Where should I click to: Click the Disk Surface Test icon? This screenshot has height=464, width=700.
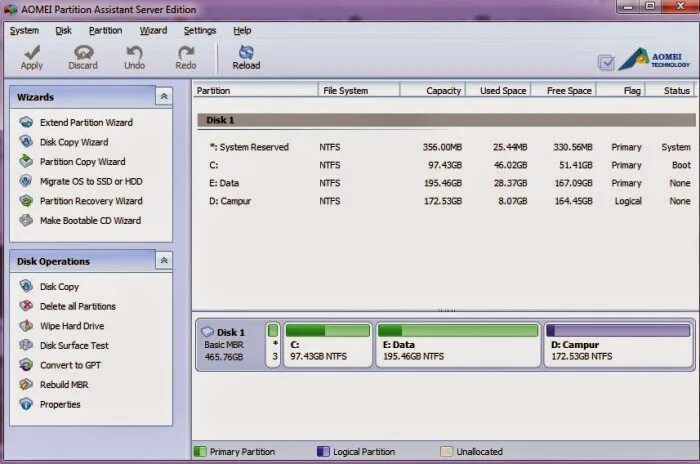coord(26,345)
